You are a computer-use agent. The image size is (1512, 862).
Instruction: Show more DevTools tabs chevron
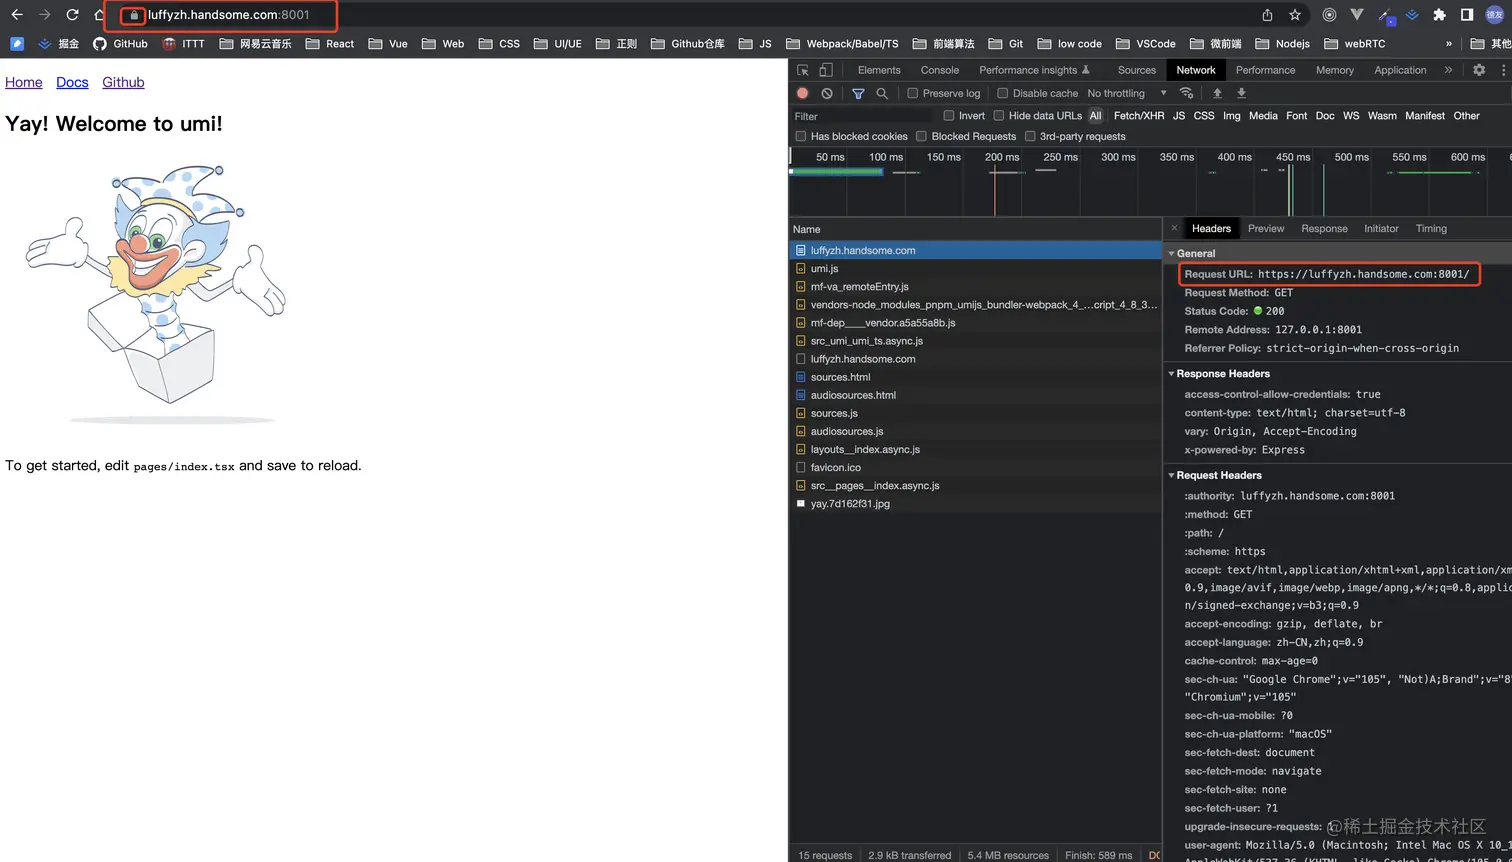point(1448,70)
